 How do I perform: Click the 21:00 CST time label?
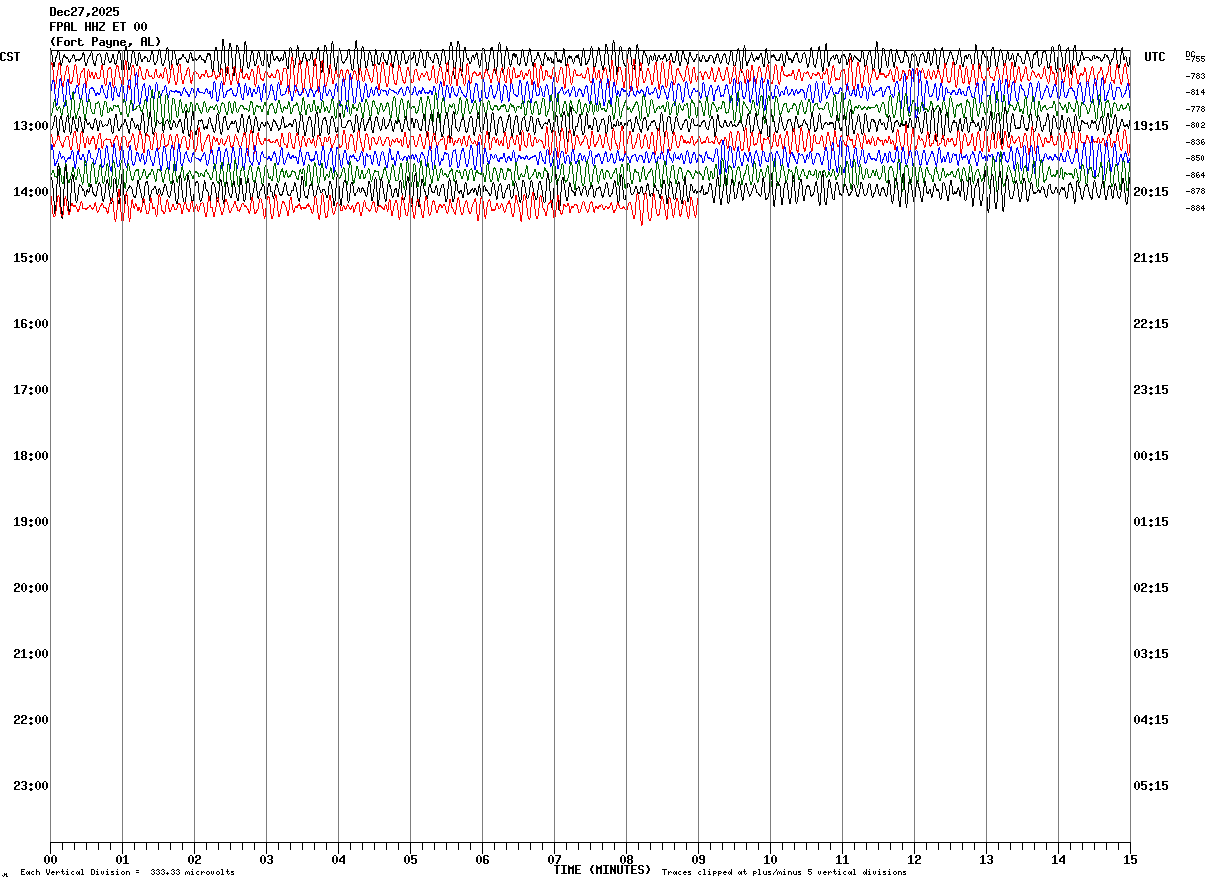tap(31, 654)
